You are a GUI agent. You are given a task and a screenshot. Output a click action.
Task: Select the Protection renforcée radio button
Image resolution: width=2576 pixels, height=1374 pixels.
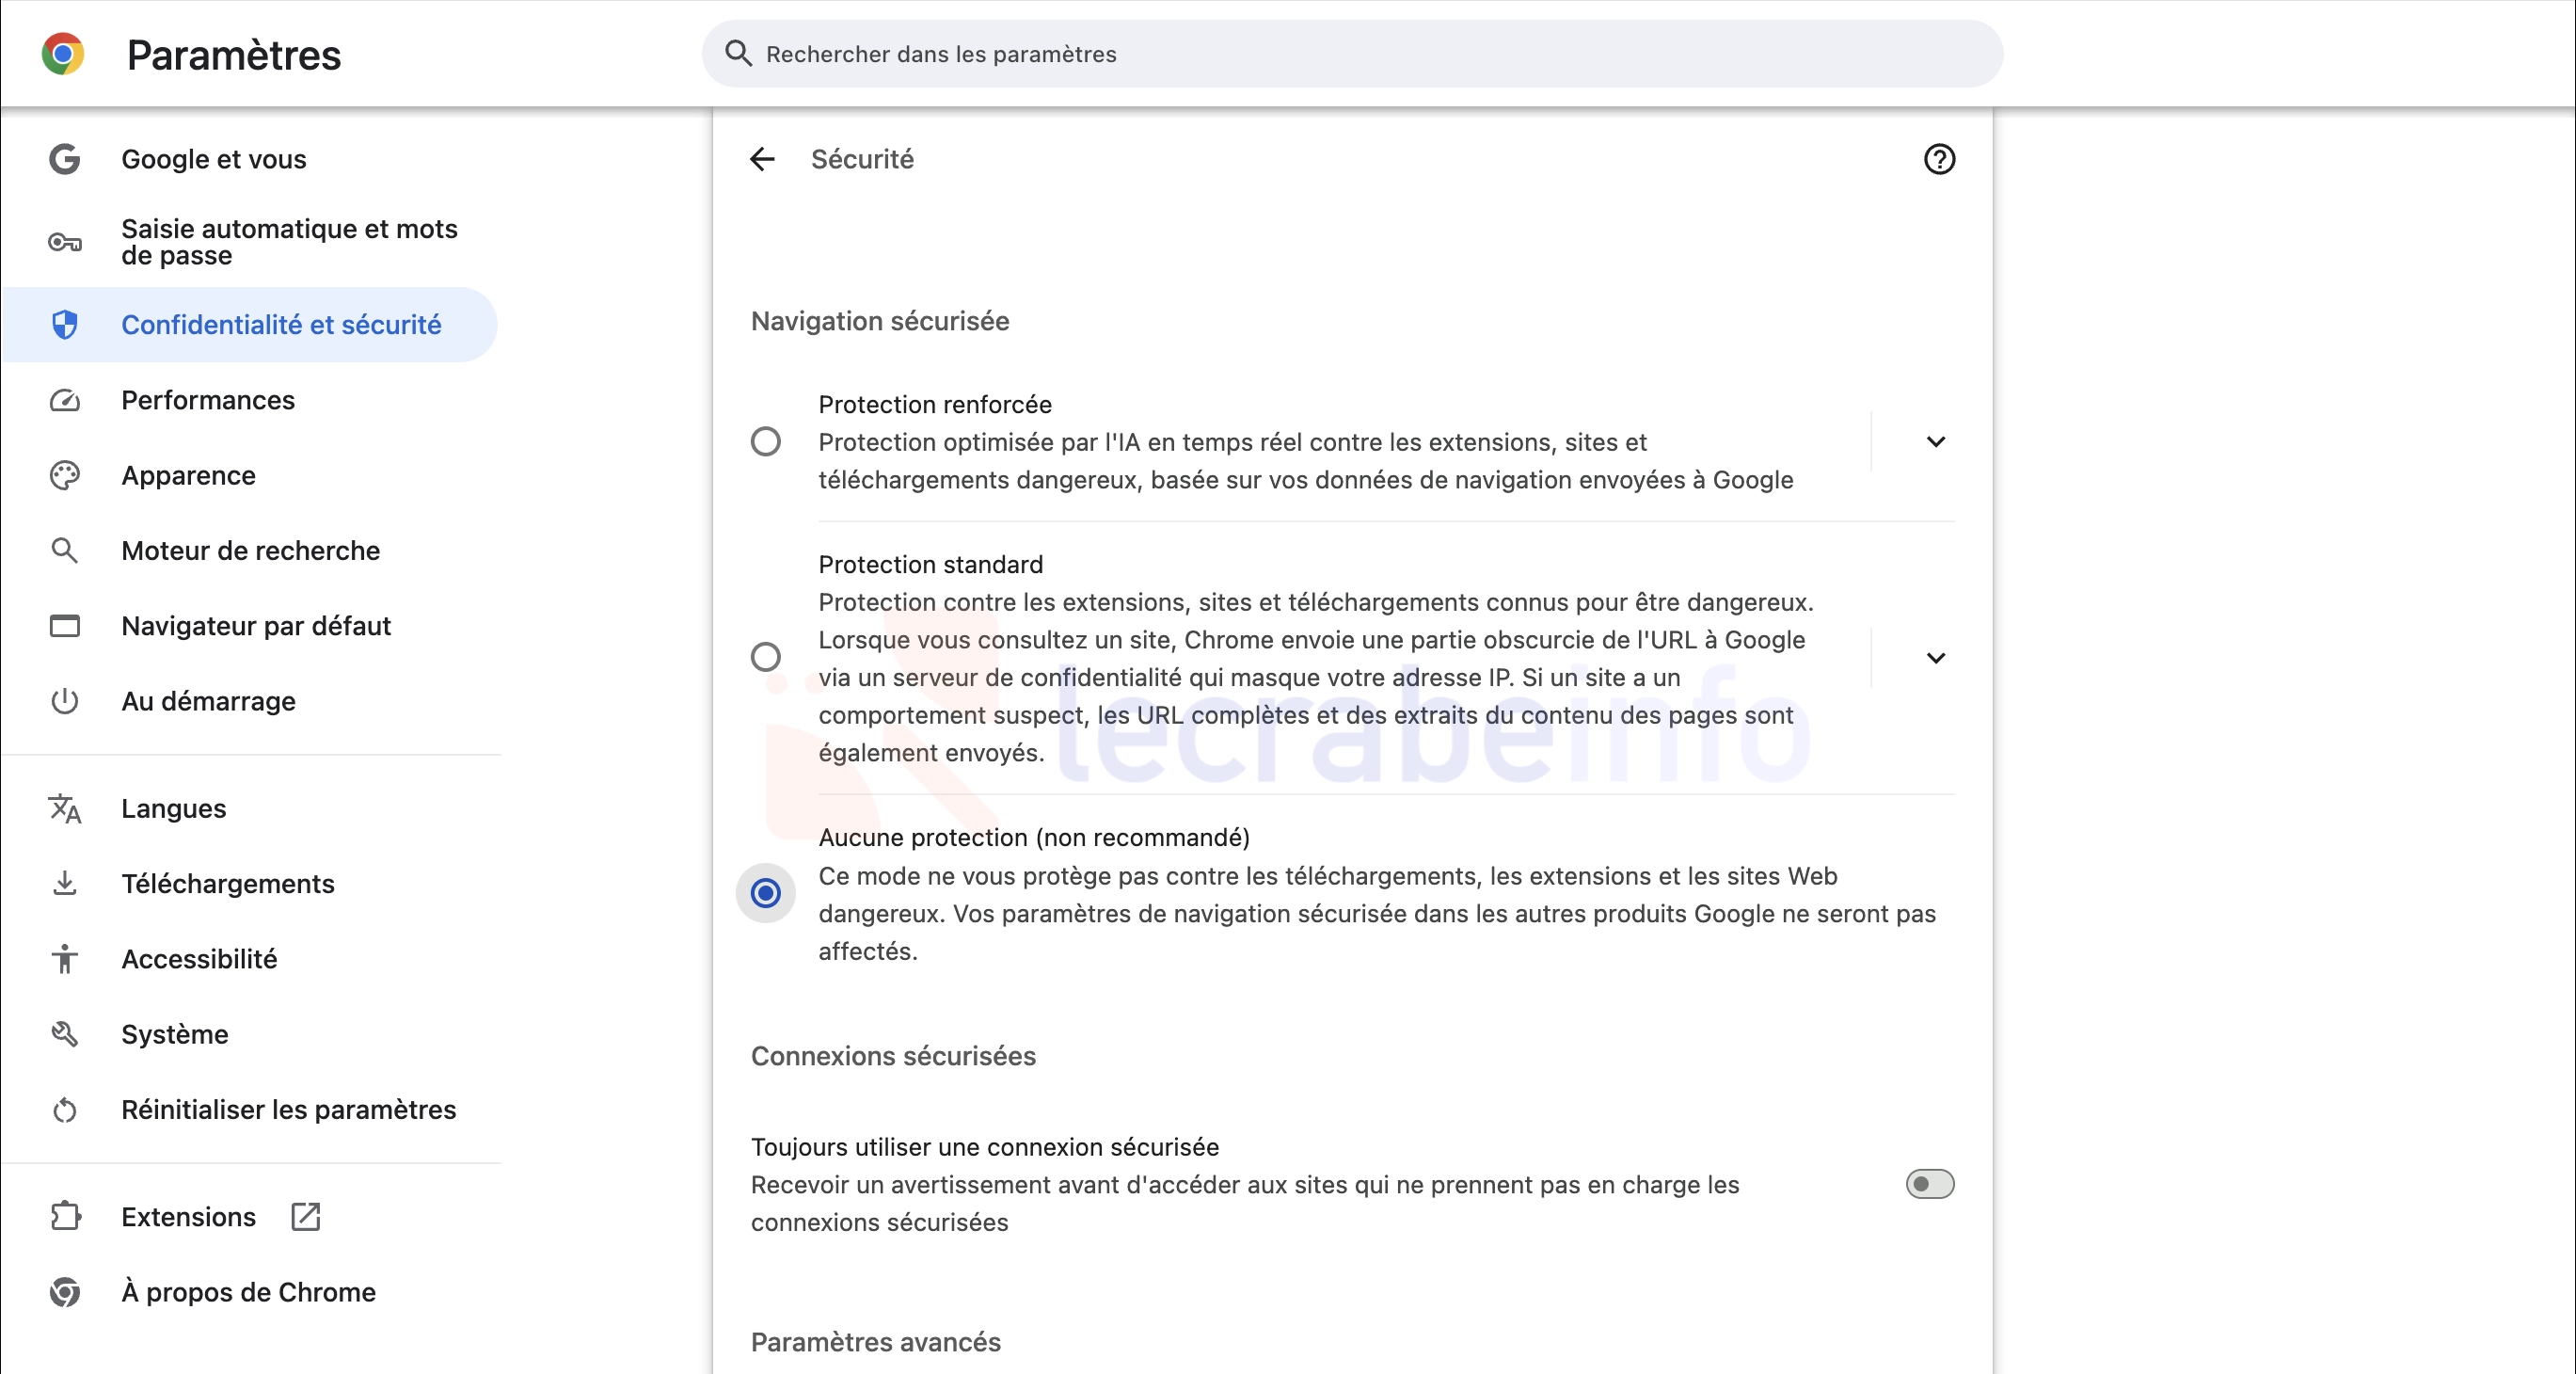766,441
